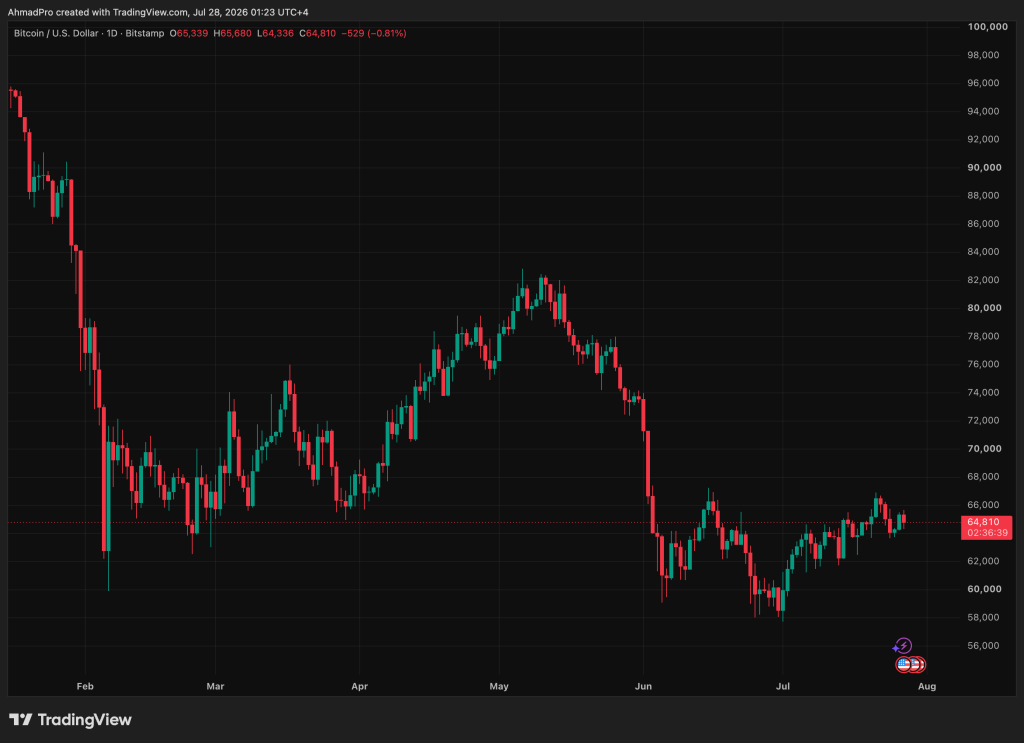Select the open value O65,339 in legend
The image size is (1024, 743).
click(189, 33)
